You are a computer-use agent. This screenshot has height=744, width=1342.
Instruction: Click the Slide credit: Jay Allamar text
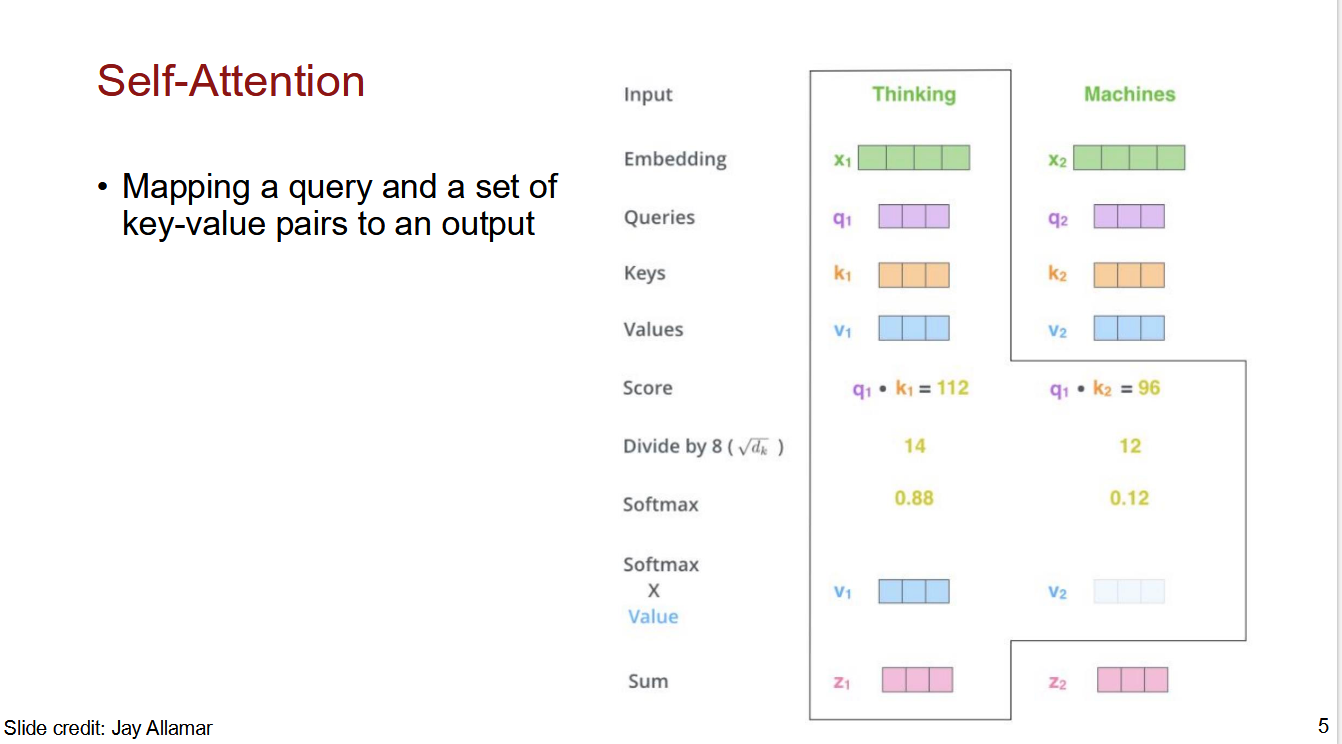109,728
